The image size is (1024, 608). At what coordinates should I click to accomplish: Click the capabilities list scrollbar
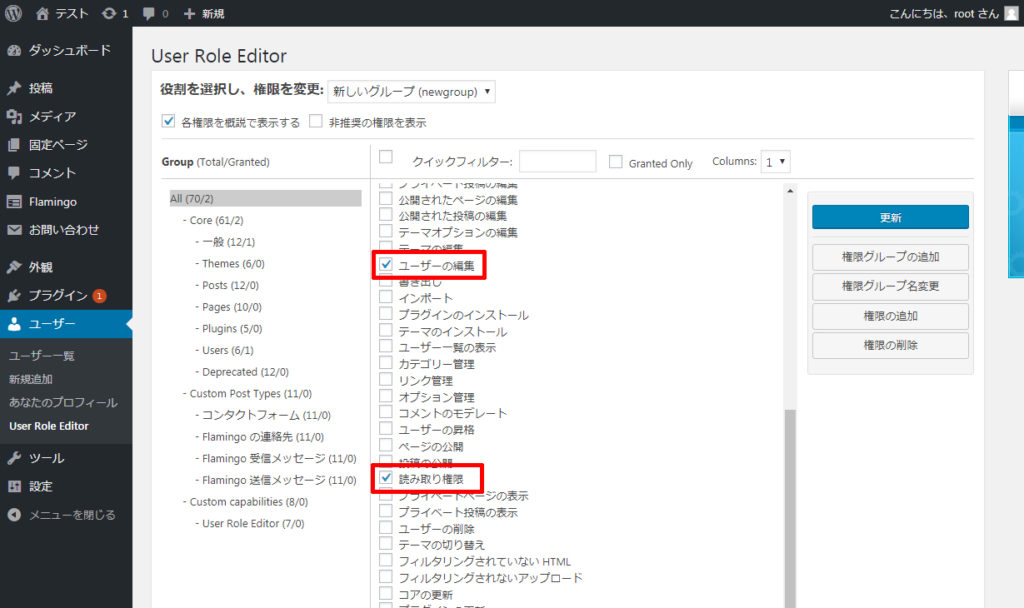click(790, 500)
